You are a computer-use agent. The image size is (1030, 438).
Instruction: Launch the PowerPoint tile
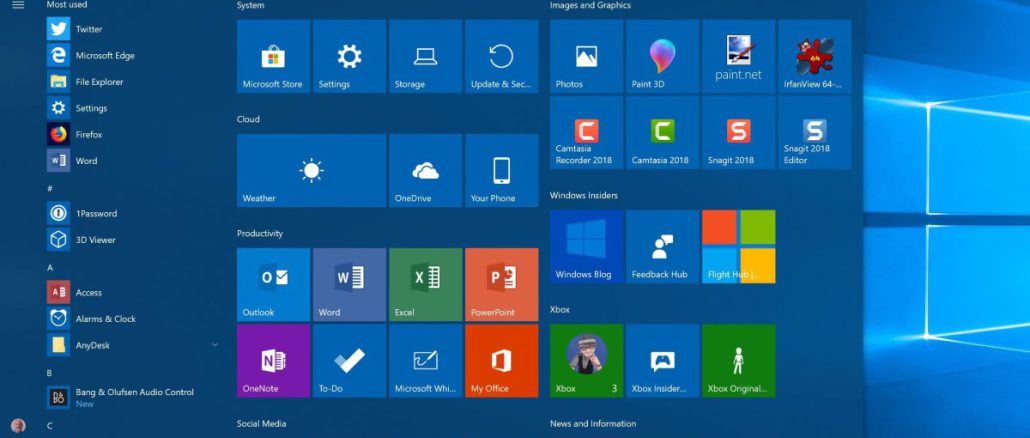[x=502, y=285]
